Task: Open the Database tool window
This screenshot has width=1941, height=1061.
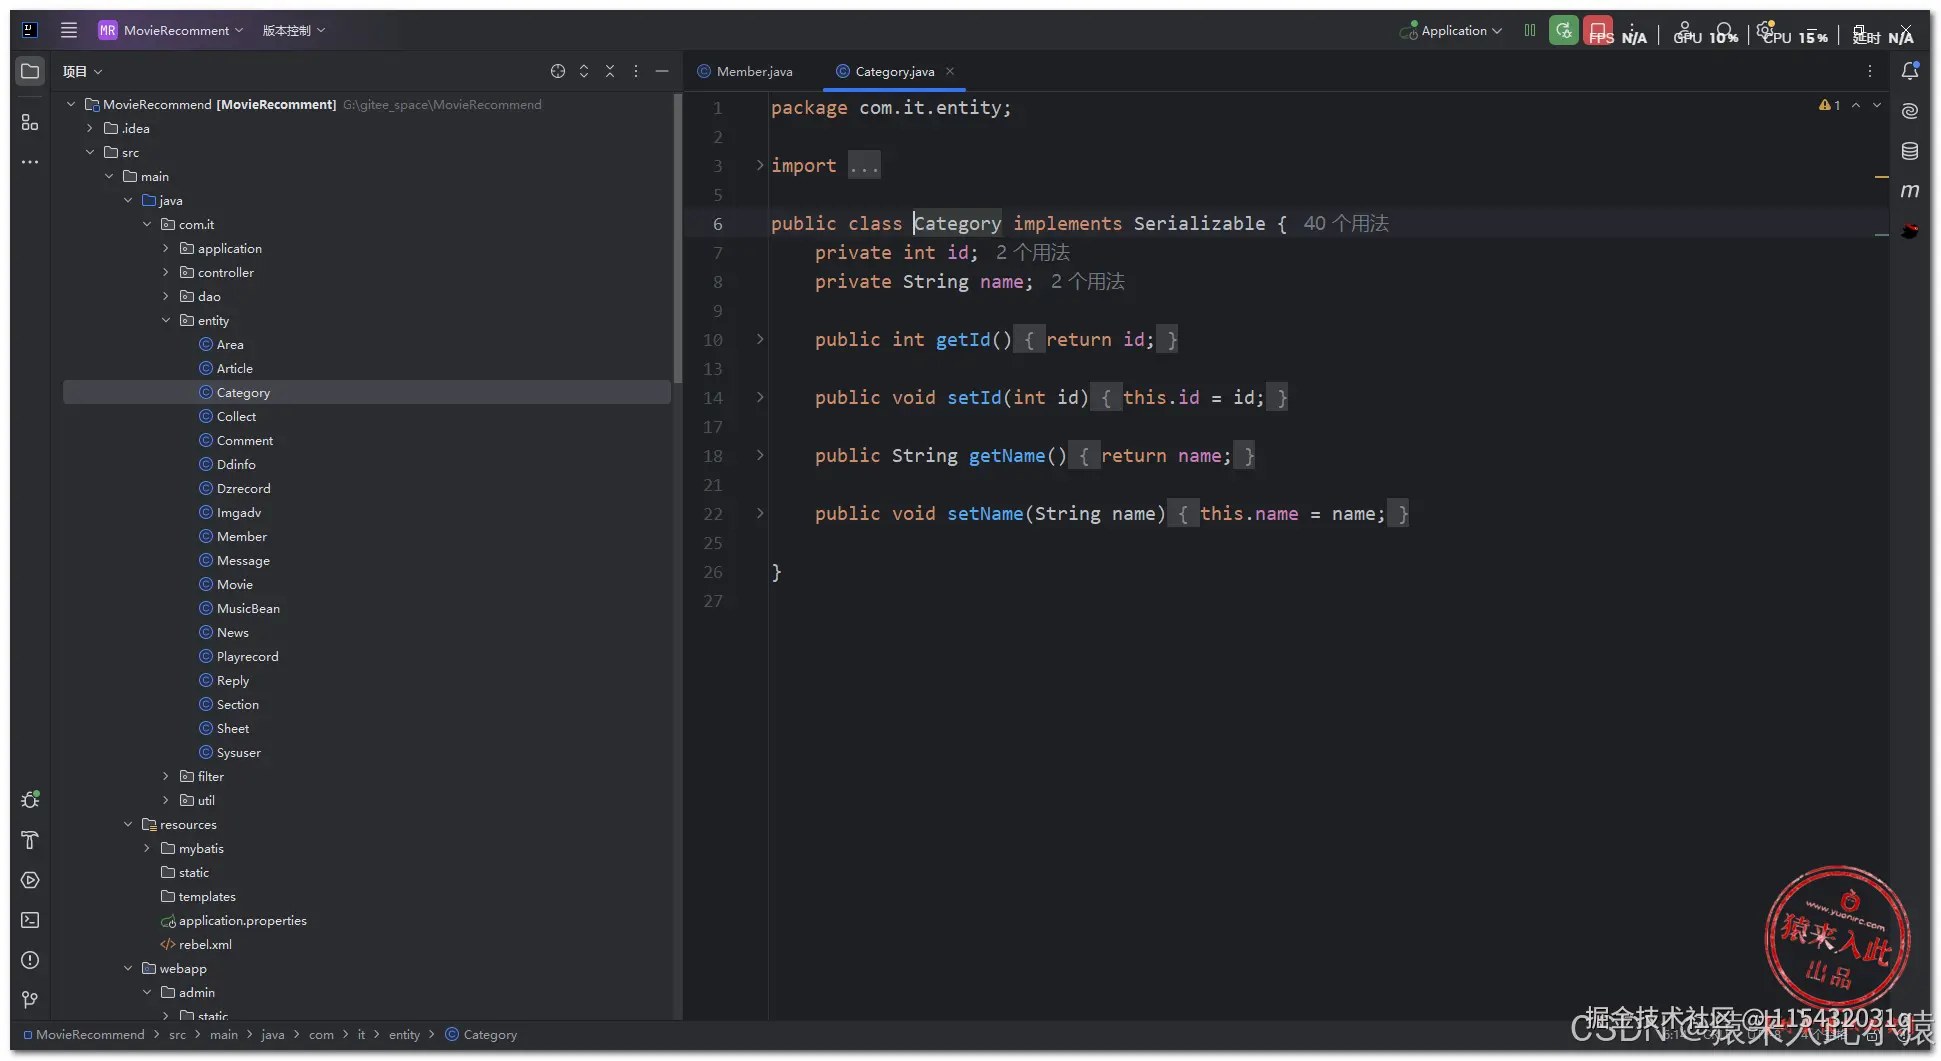Action: pos(1910,151)
